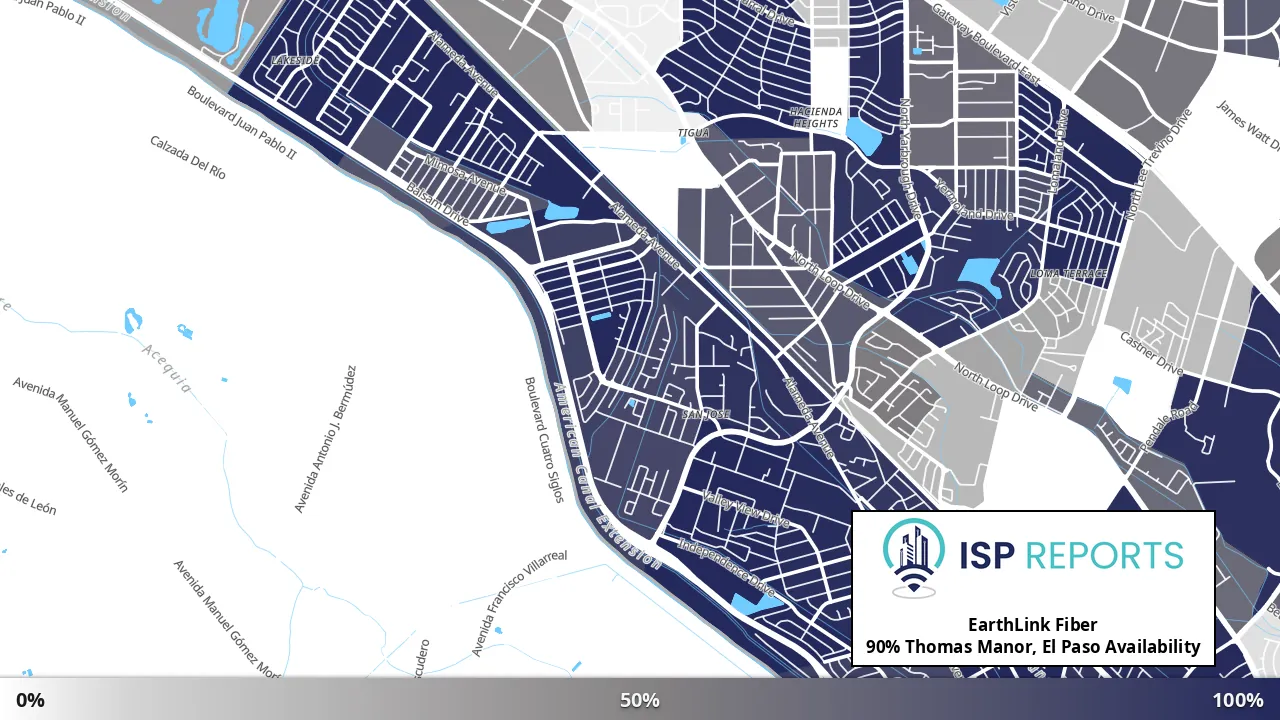Click the LAKESIDE neighborhood label
Screen dimensions: 1280x720
(x=296, y=61)
